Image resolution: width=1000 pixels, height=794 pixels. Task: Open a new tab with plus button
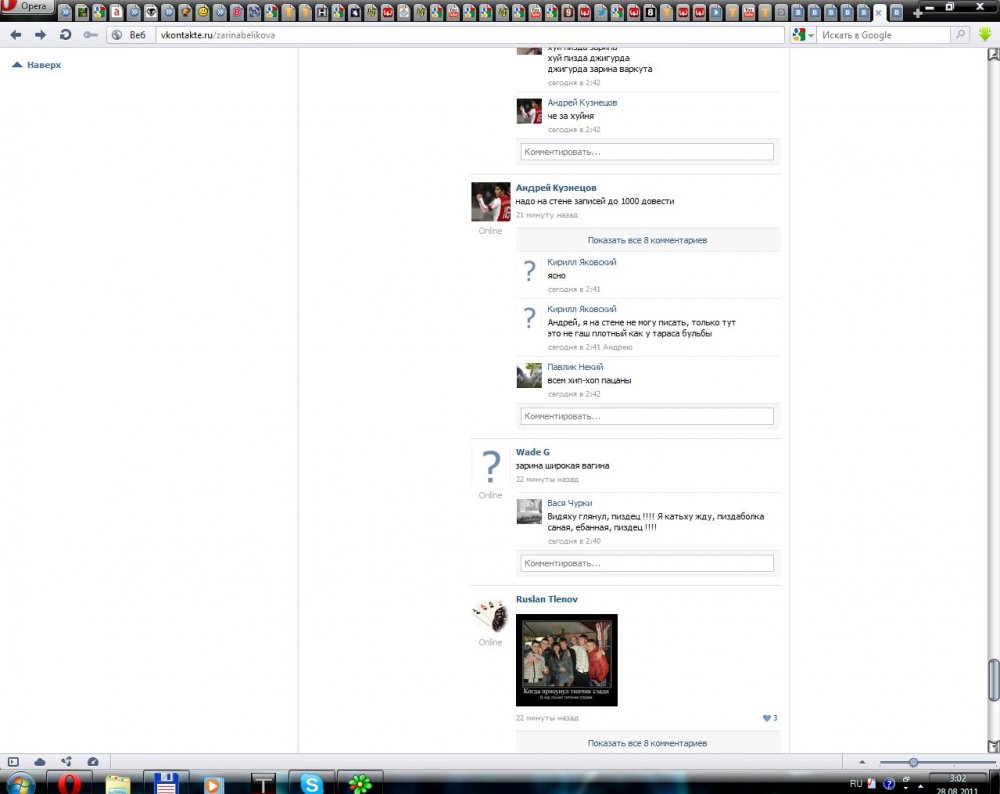tap(918, 12)
